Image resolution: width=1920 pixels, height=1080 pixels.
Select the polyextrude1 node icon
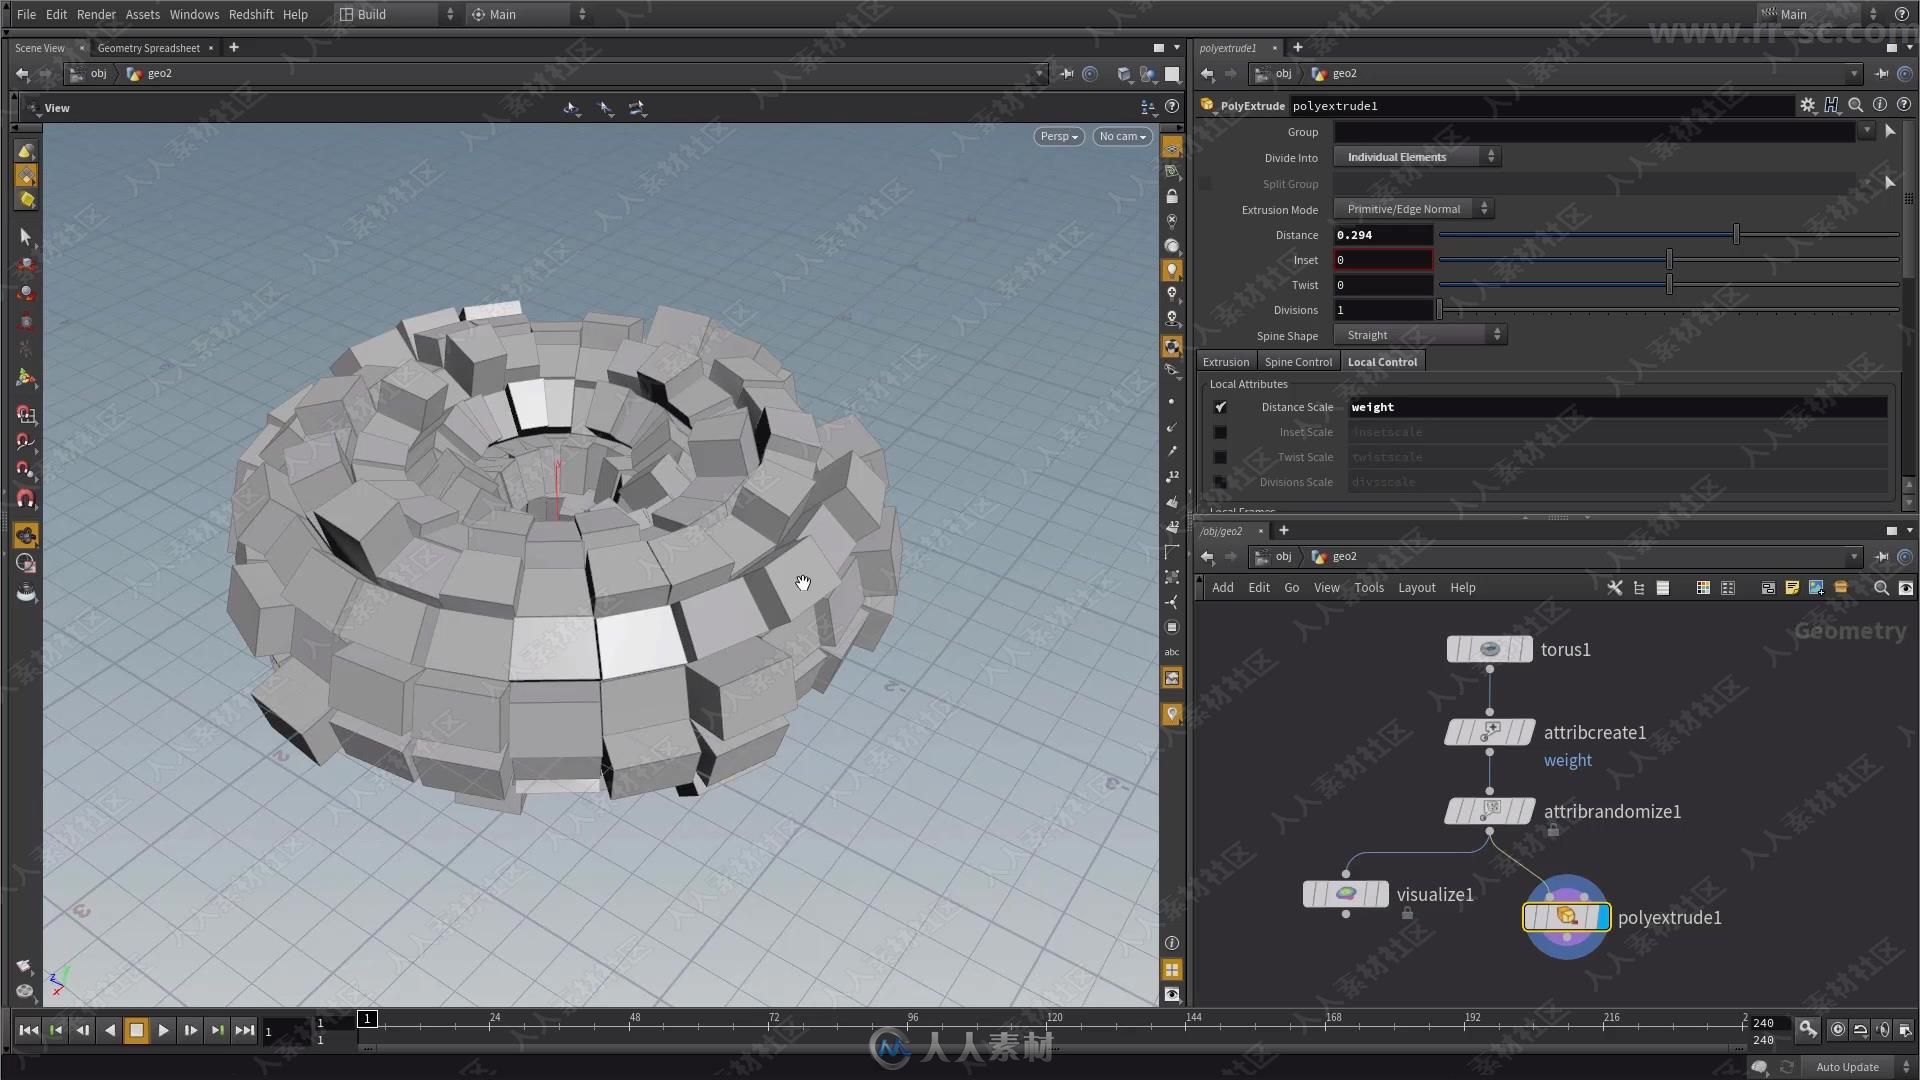(x=1568, y=916)
